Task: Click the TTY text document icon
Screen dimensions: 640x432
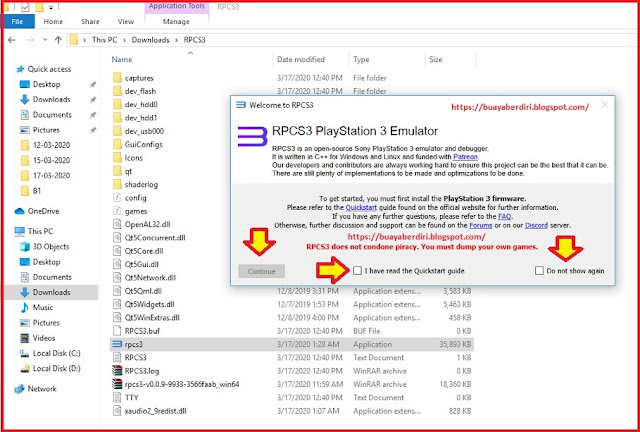Action: [x=117, y=397]
